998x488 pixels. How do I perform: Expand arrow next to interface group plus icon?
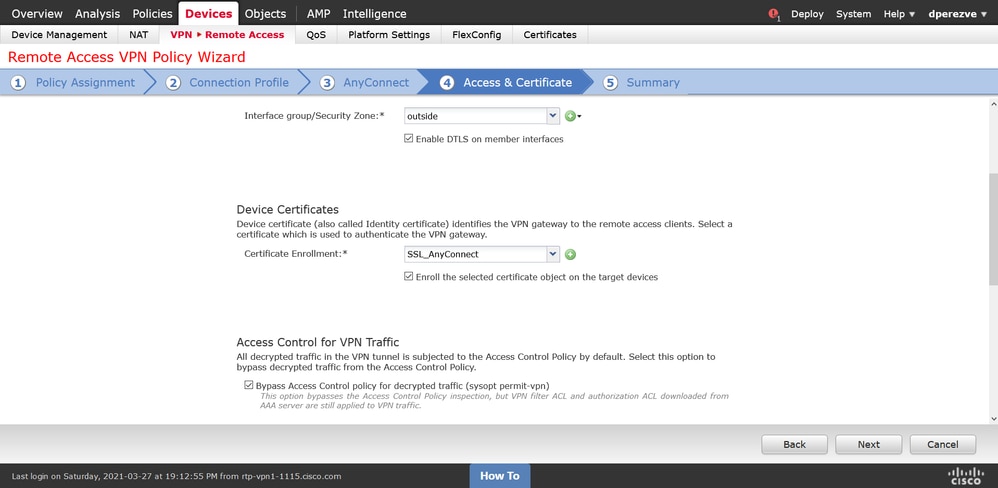(x=580, y=117)
